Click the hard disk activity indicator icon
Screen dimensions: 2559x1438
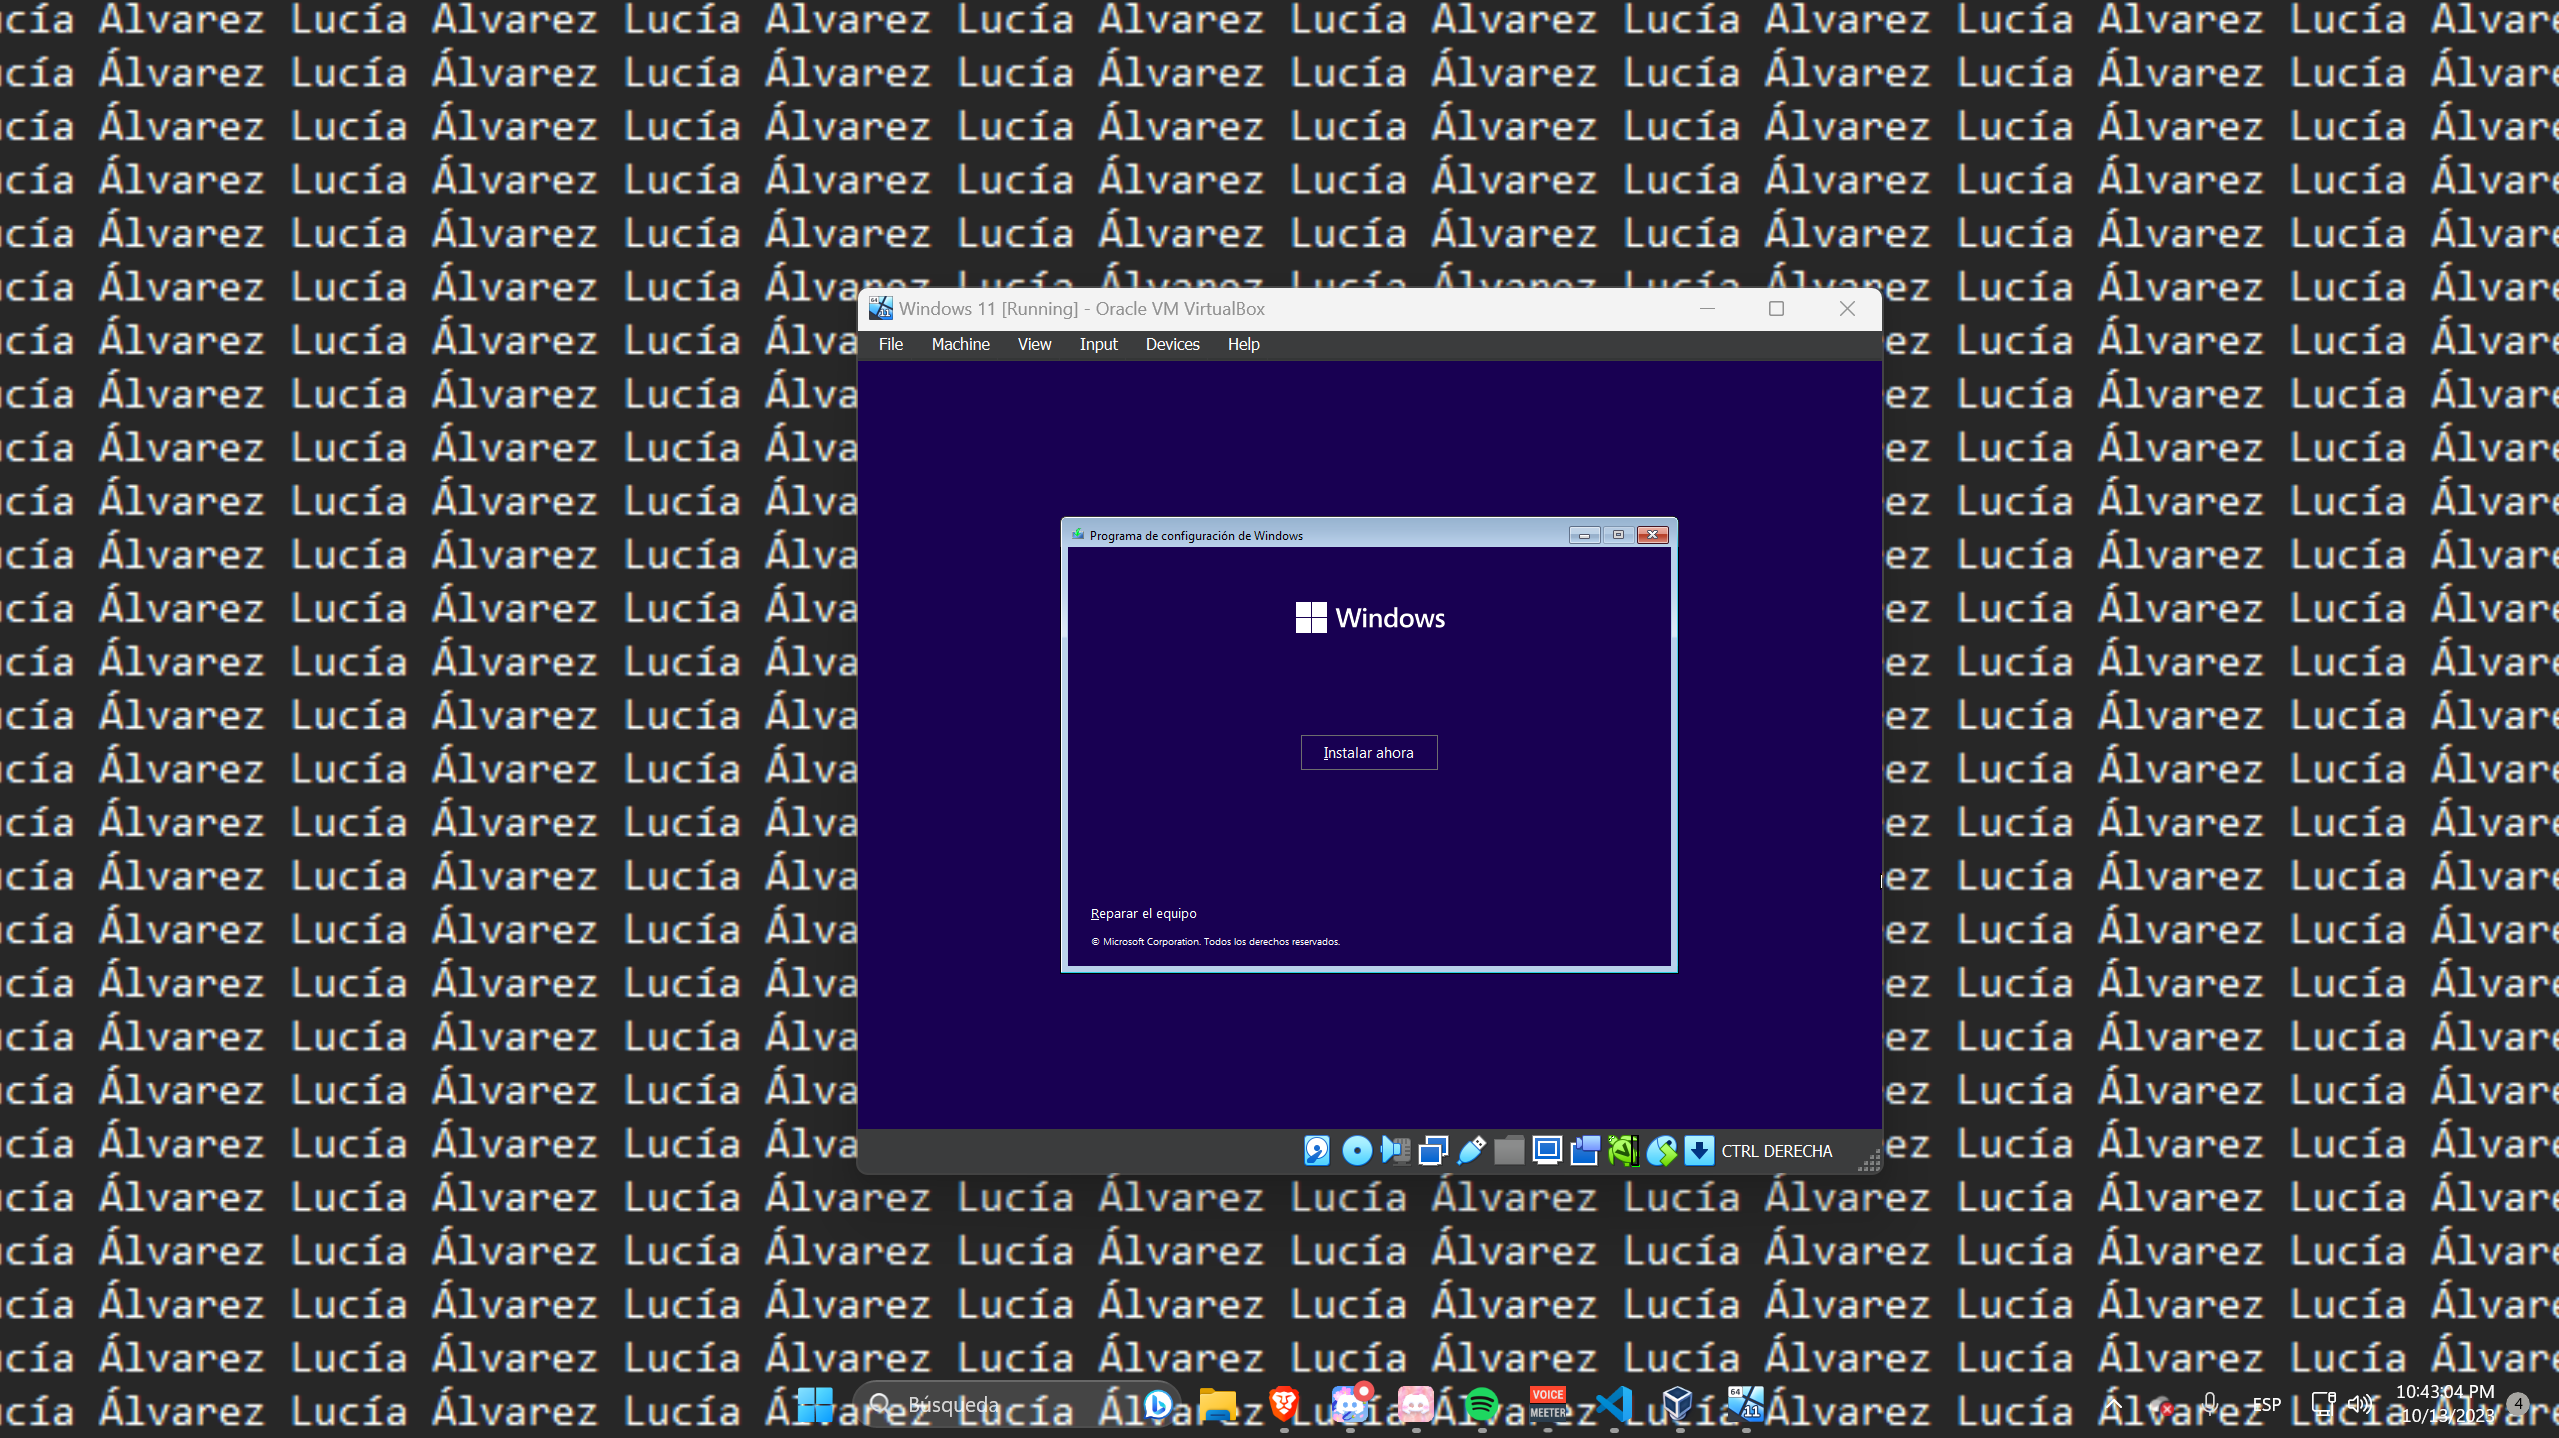pyautogui.click(x=1316, y=1151)
